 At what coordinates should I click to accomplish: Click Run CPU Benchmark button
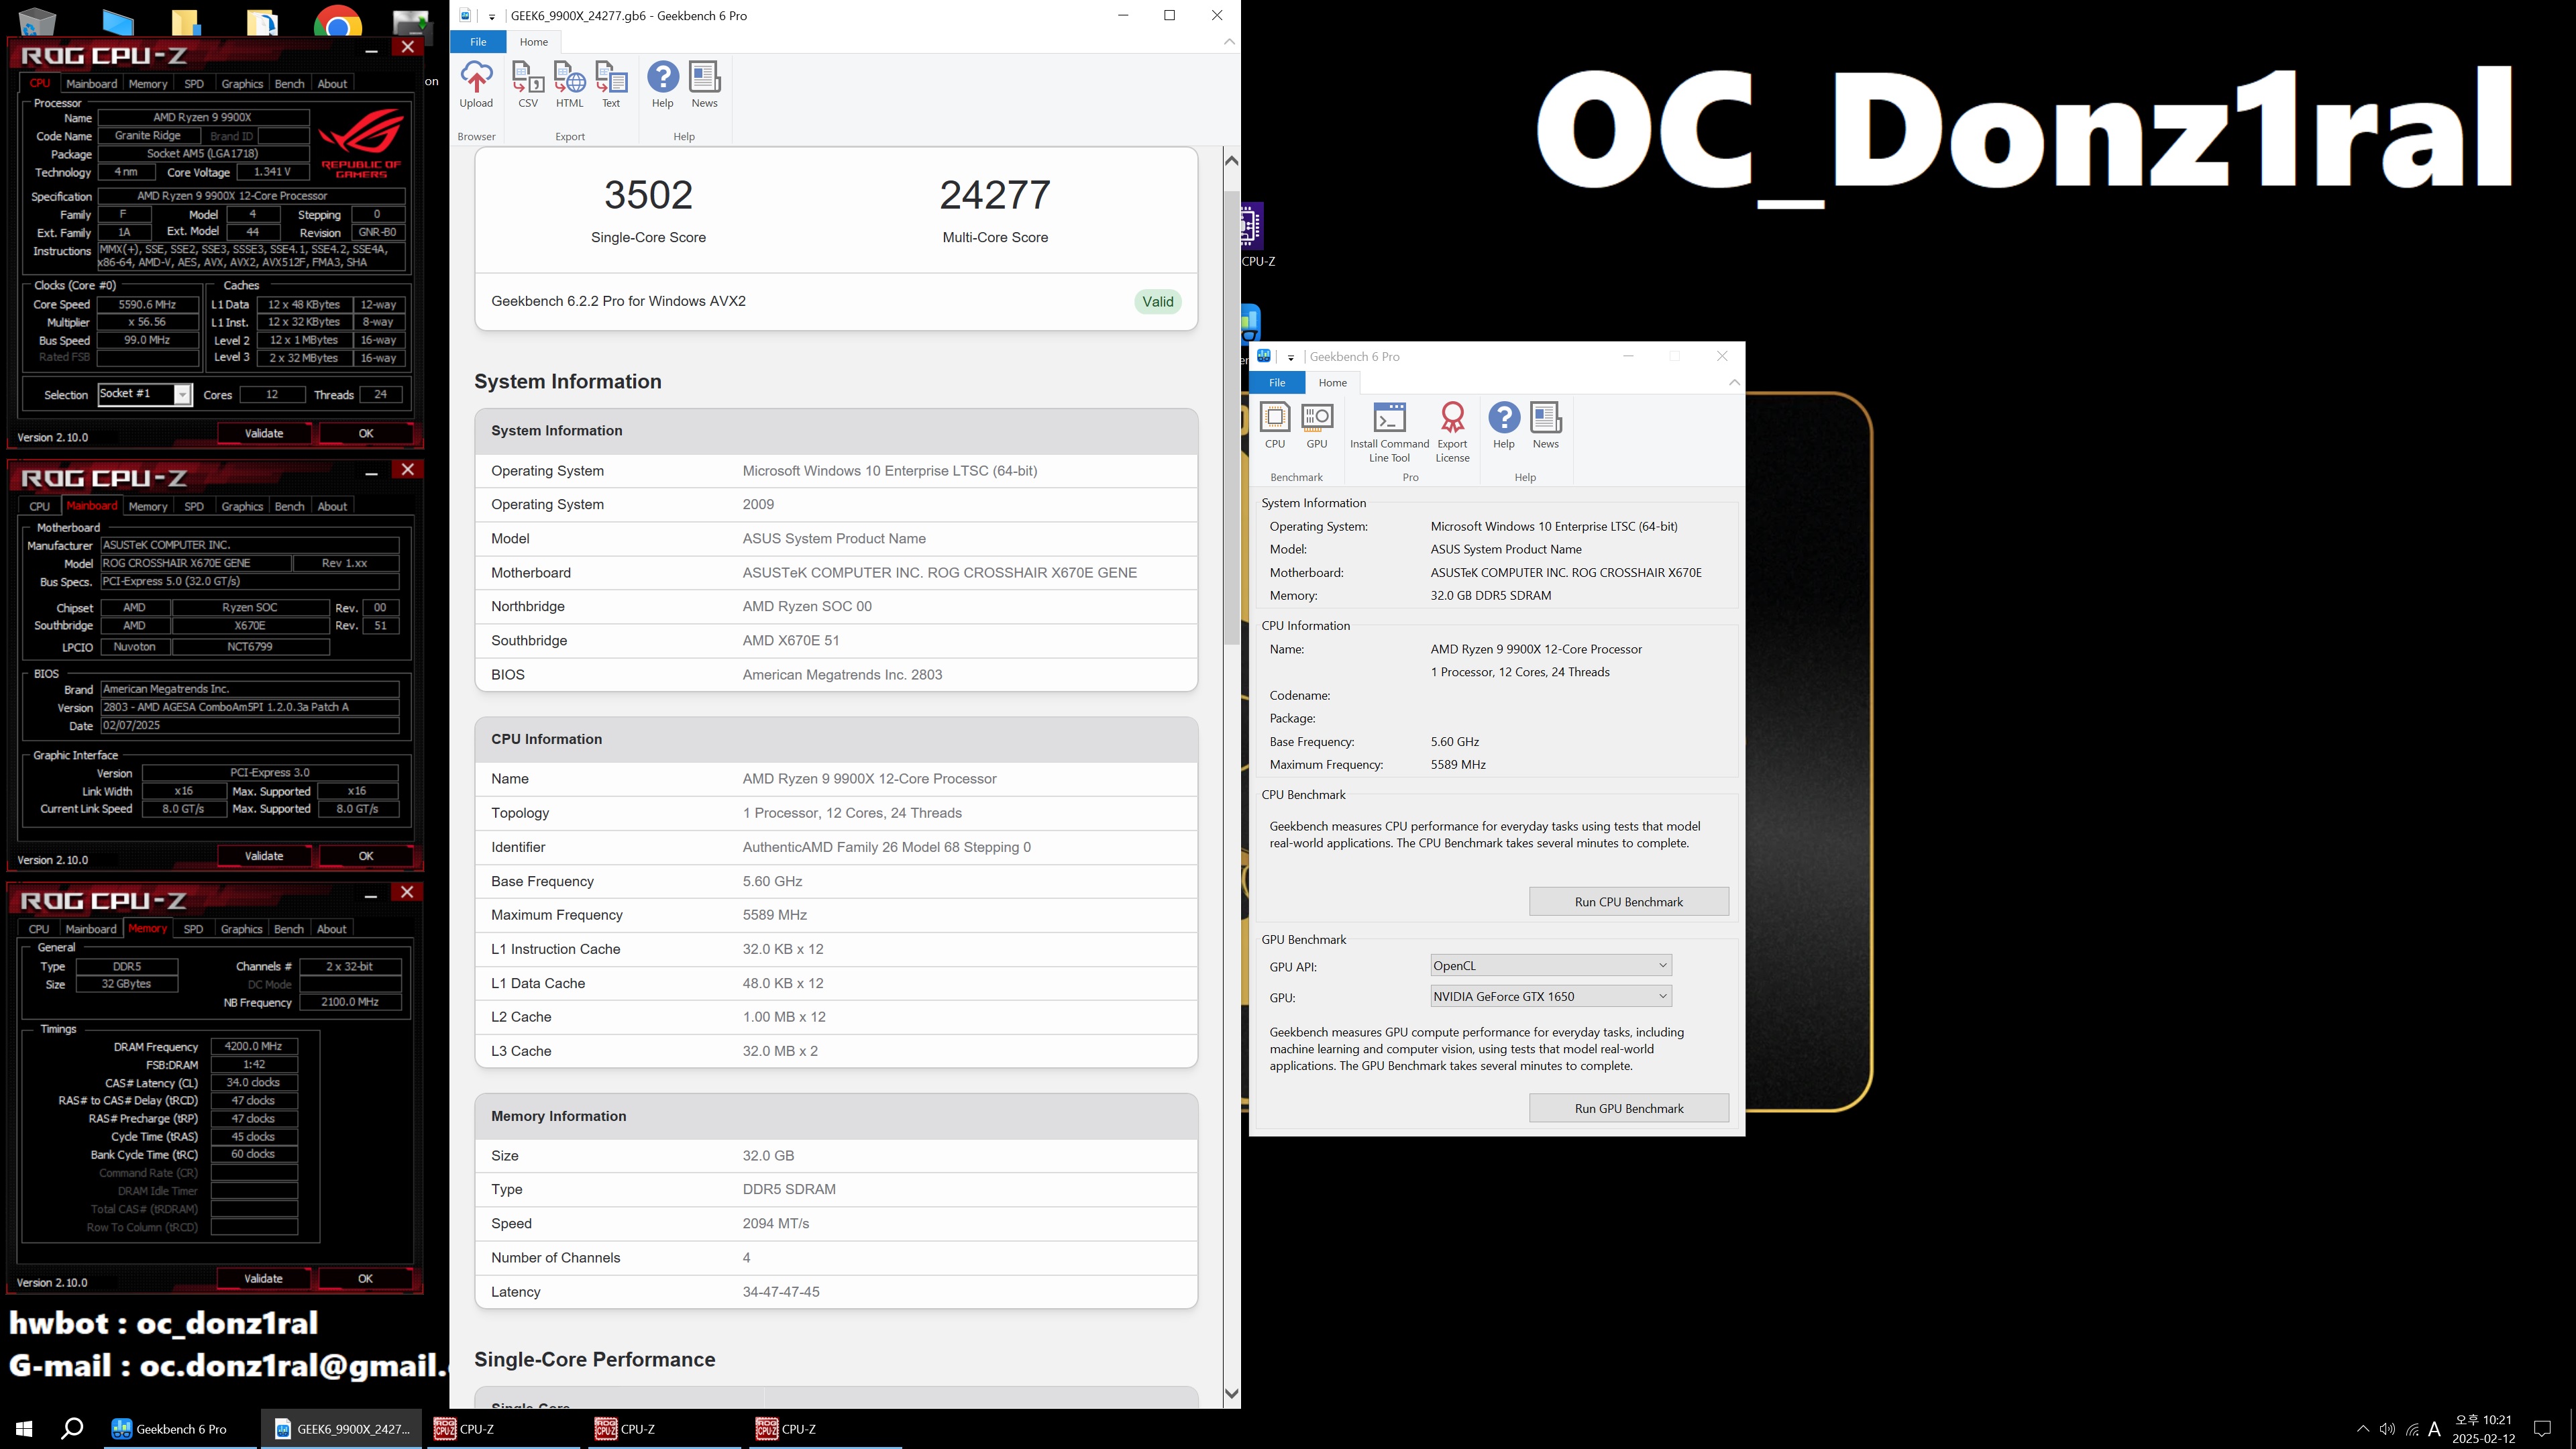pos(1628,902)
